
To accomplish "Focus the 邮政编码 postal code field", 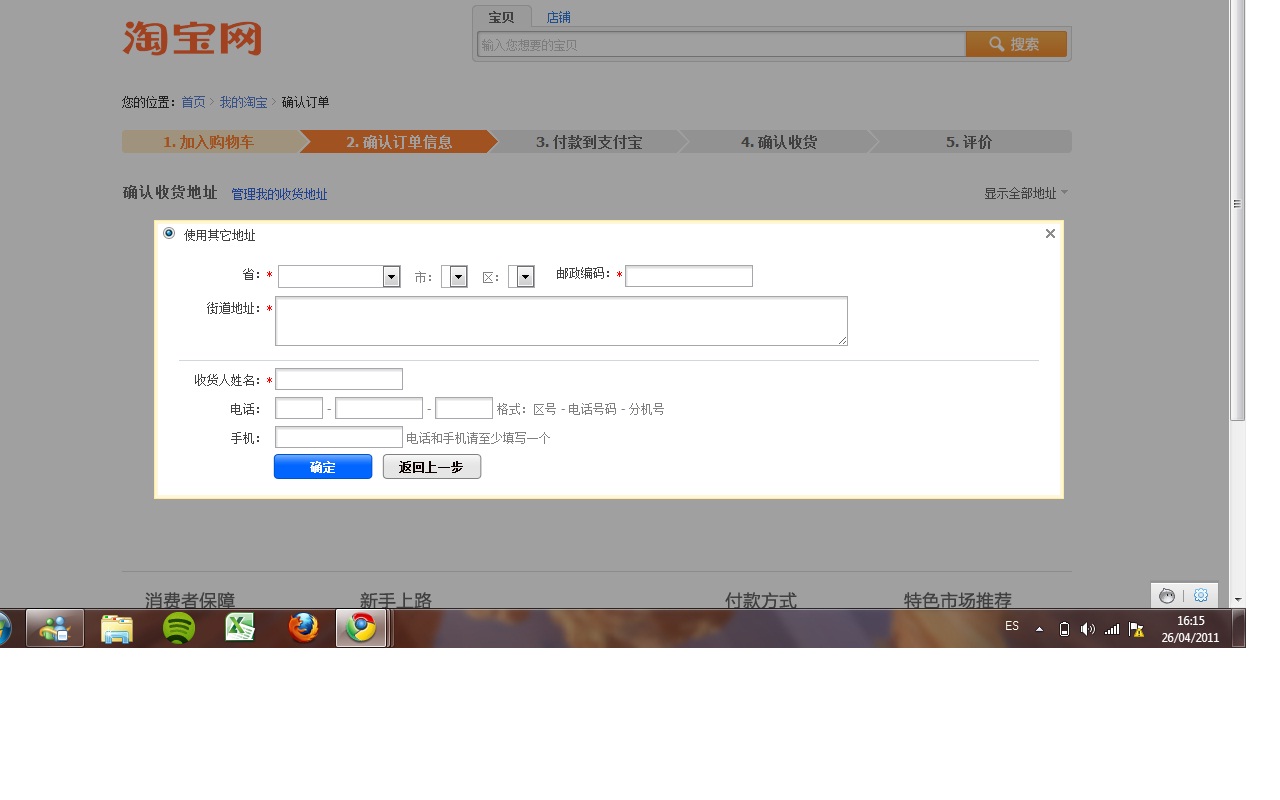I will 689,276.
